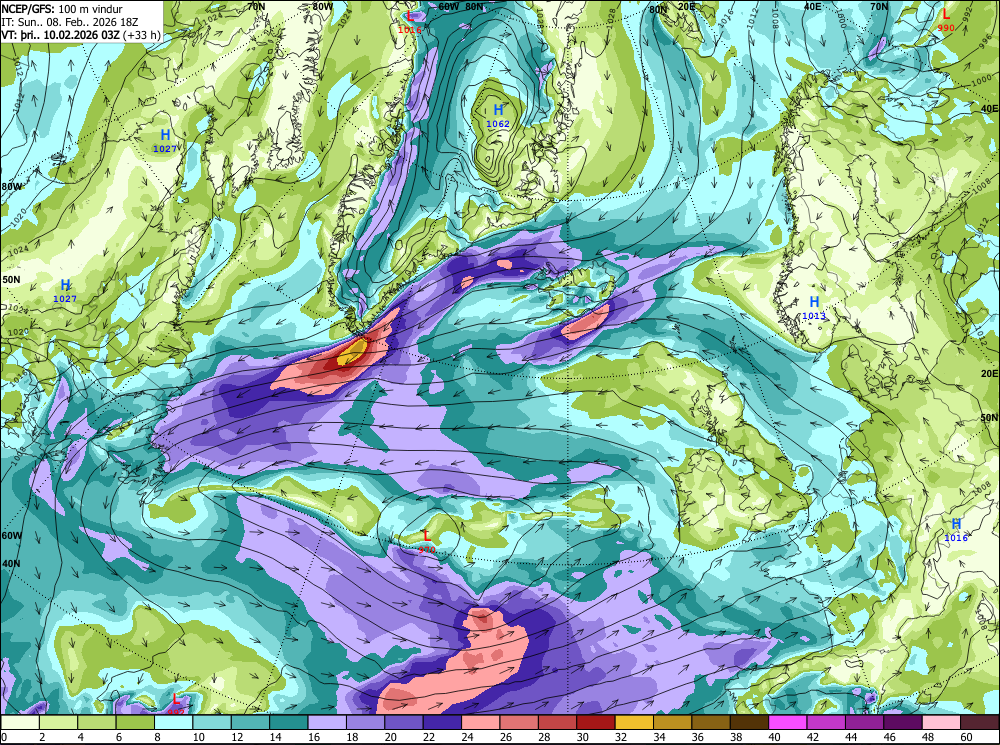Screen dimensions: 1000x745
Task: Pick the light green 2–4 legend swatch
Action: pyautogui.click(x=59, y=722)
